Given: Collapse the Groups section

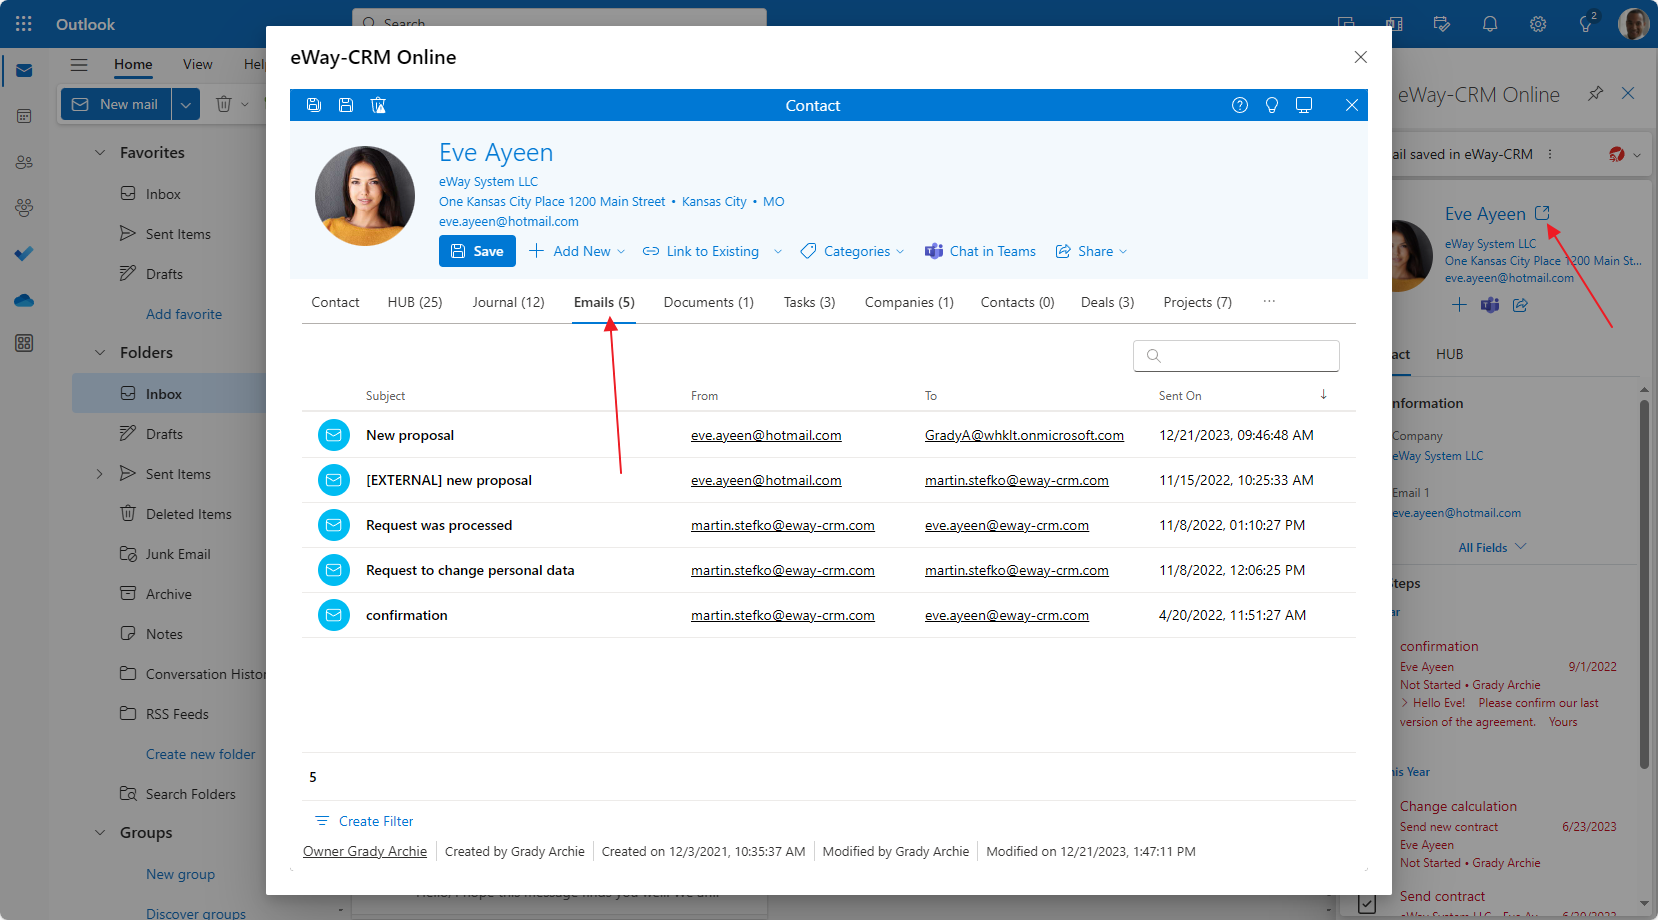Looking at the screenshot, I should click(x=99, y=833).
